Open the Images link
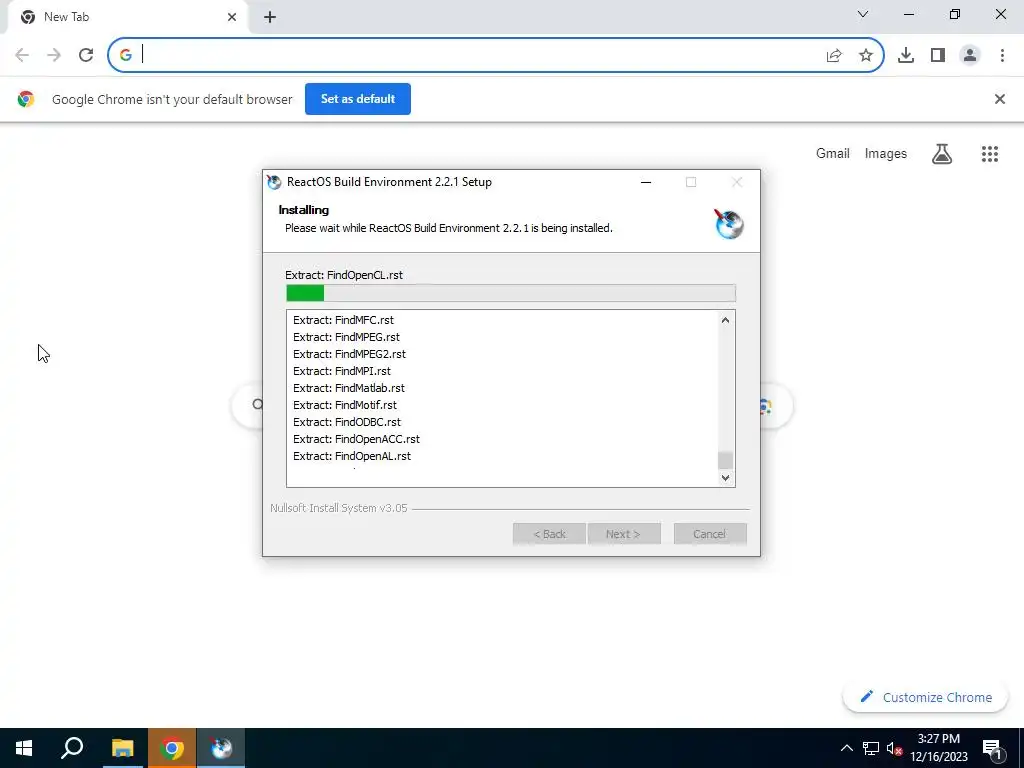 (x=886, y=153)
